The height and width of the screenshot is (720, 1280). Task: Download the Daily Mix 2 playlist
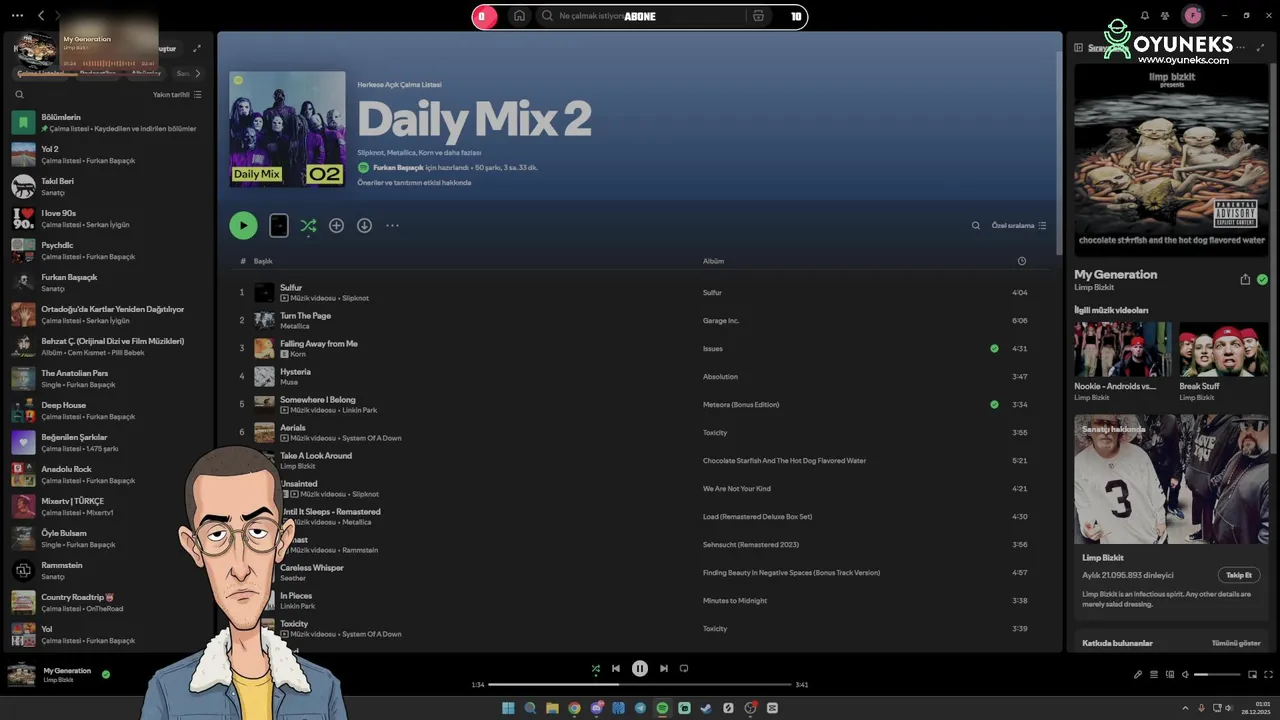coord(364,226)
